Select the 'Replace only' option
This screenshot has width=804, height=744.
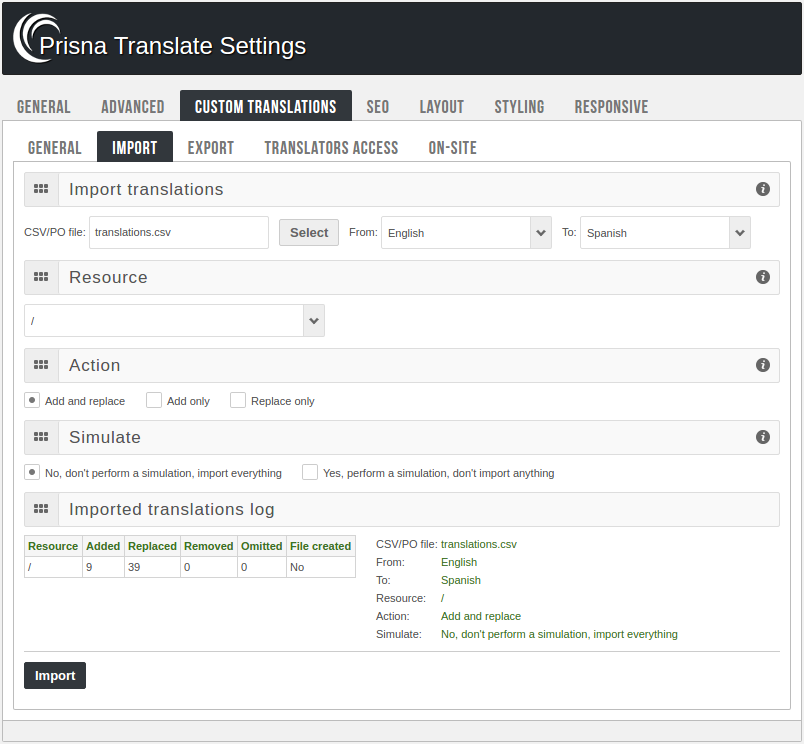[x=238, y=400]
